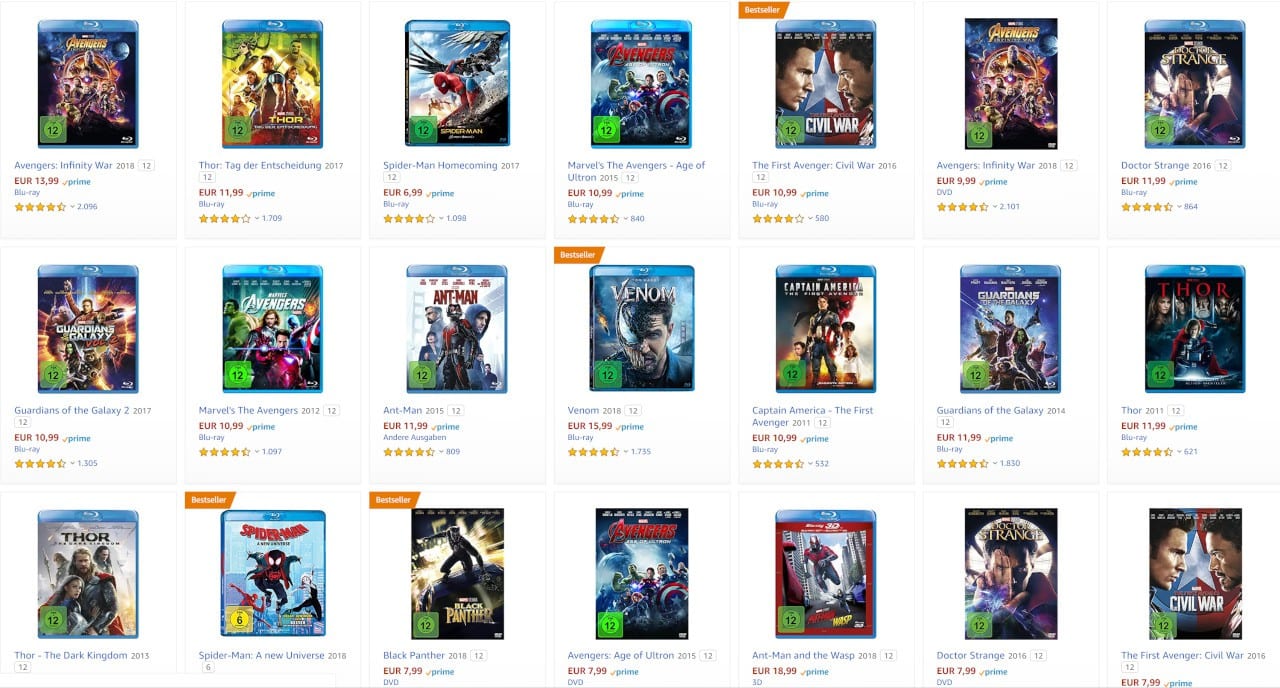The height and width of the screenshot is (688, 1280).
Task: Click the star rating icons for Marvel's The Avengers 2012
Action: pyautogui.click(x=225, y=452)
